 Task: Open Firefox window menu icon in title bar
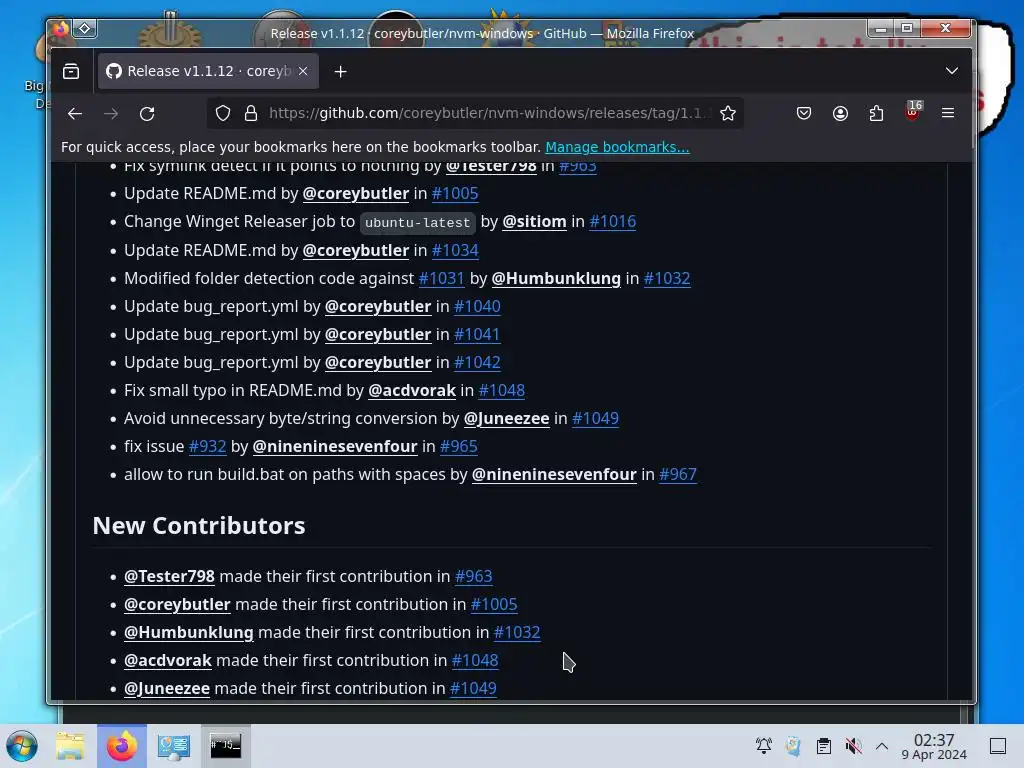tap(61, 29)
